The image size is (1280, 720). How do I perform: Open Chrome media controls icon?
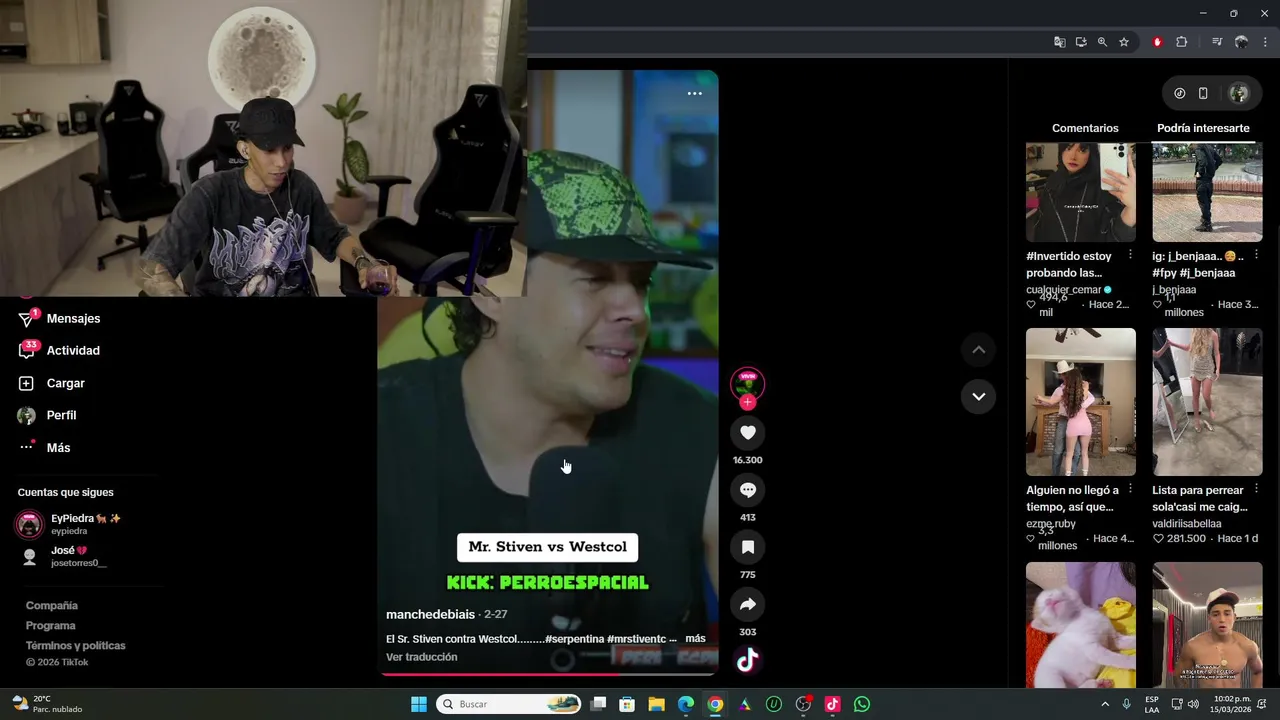coord(1217,42)
